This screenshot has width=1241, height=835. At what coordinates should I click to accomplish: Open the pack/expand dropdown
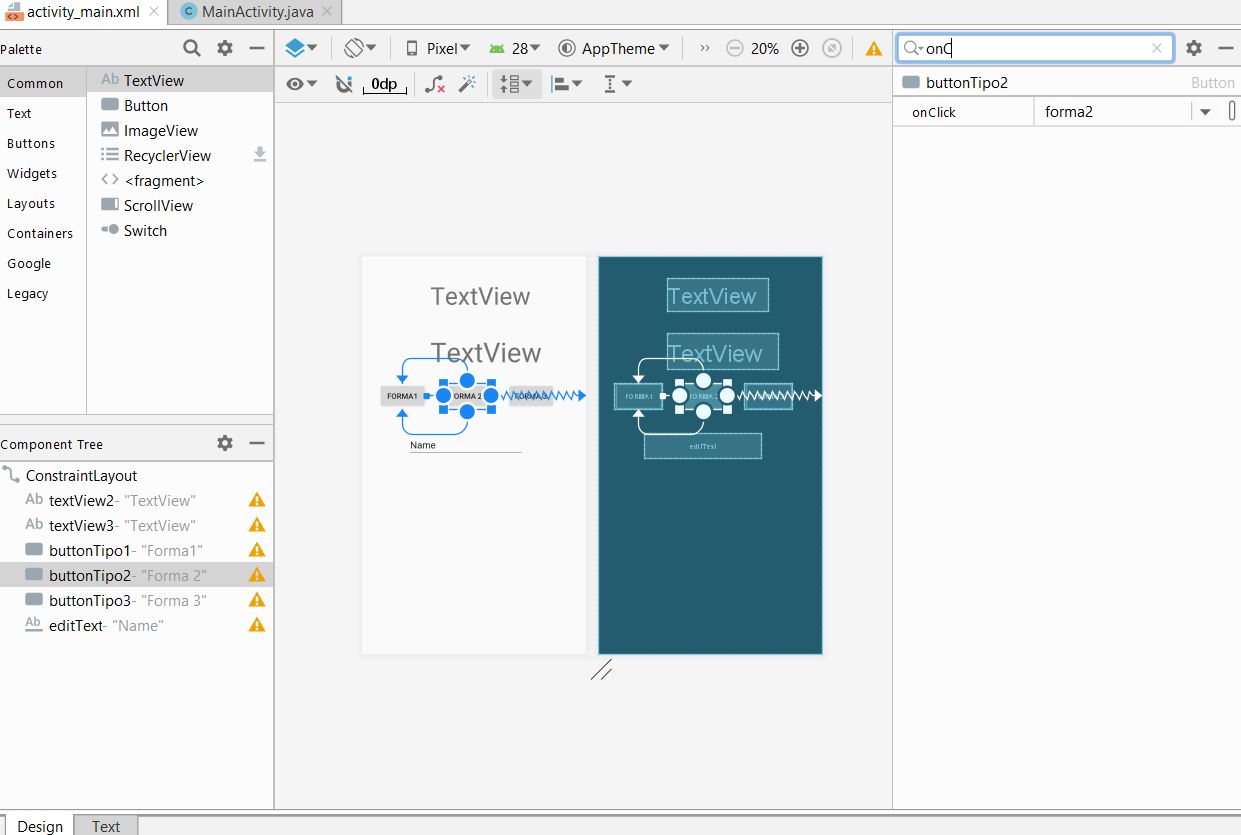click(516, 84)
